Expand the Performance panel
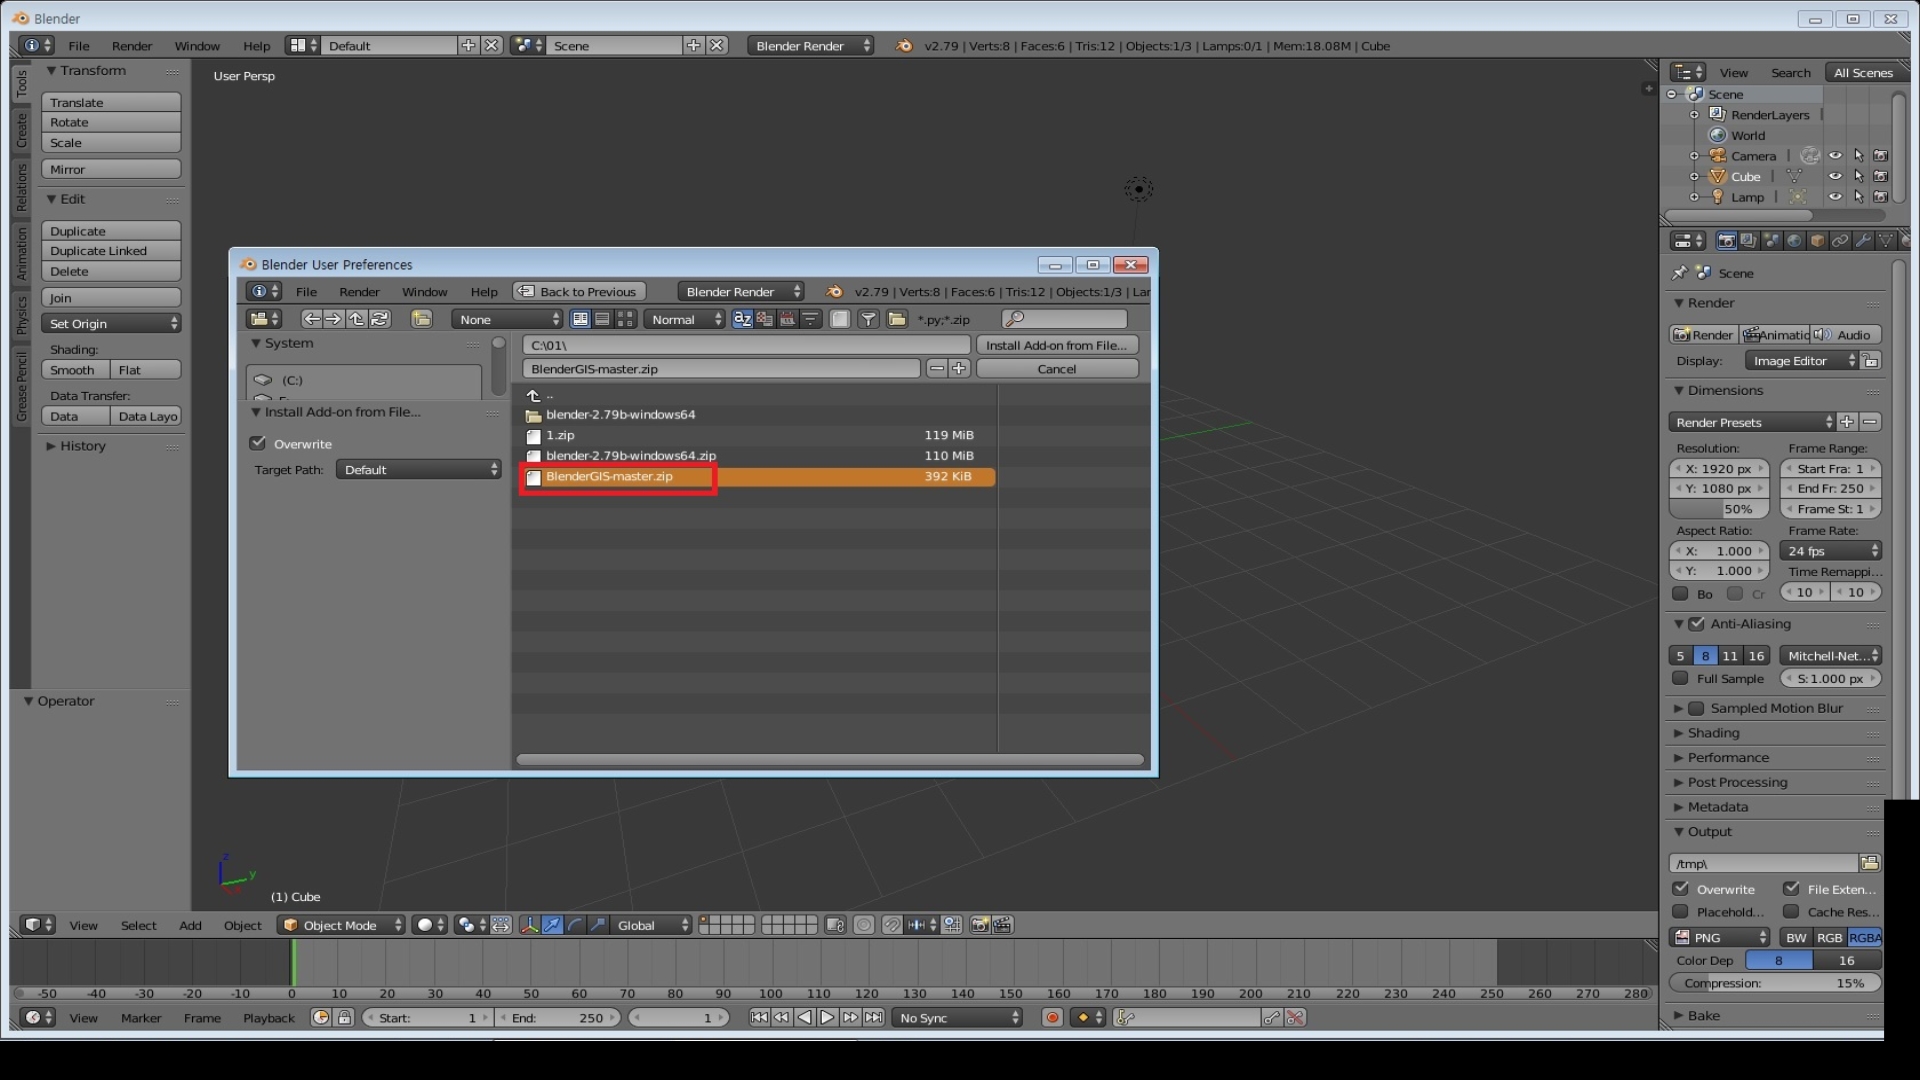The image size is (1920, 1080). click(x=1728, y=758)
